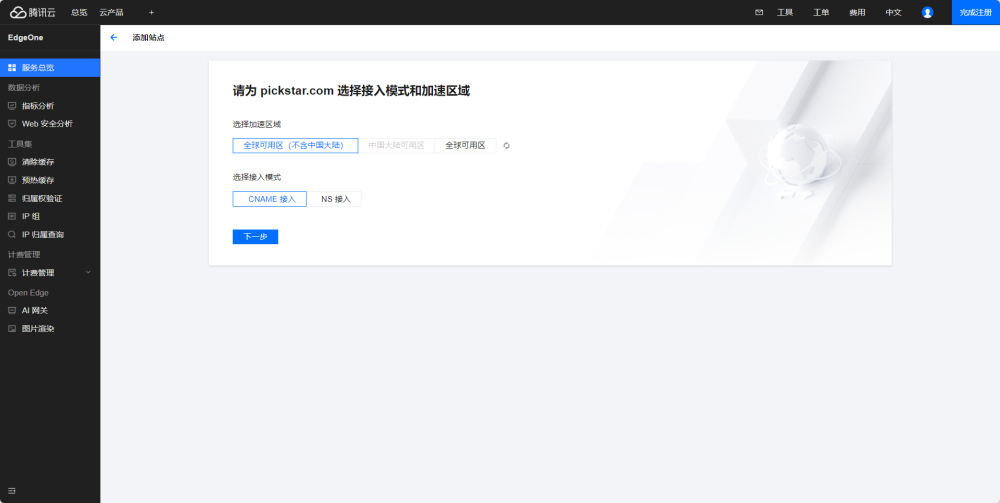The image size is (1000, 503).
Task: Refresh the acceleration region options
Action: [506, 145]
